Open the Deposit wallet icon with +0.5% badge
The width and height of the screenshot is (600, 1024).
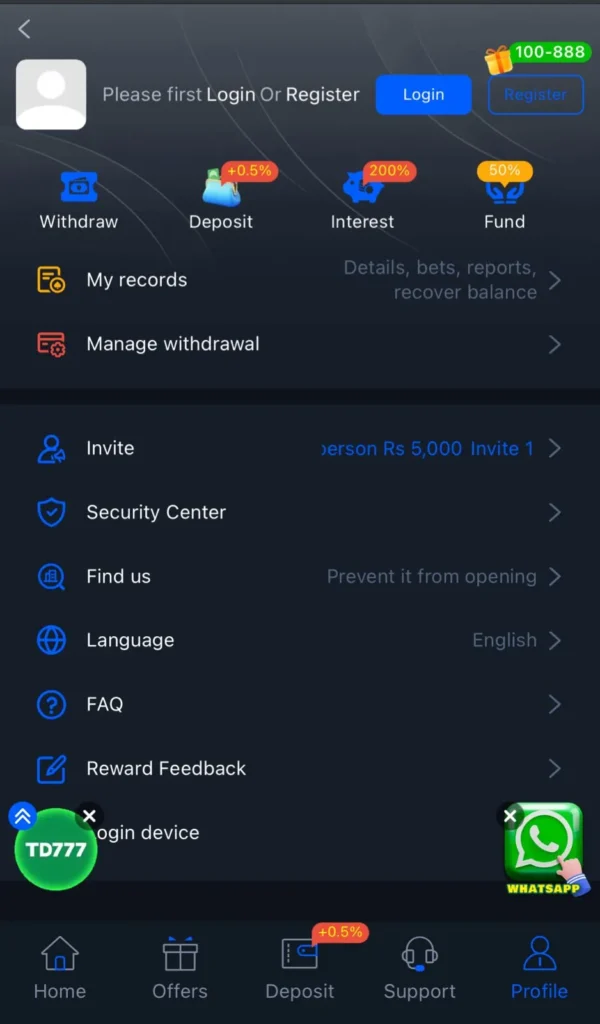tap(221, 188)
